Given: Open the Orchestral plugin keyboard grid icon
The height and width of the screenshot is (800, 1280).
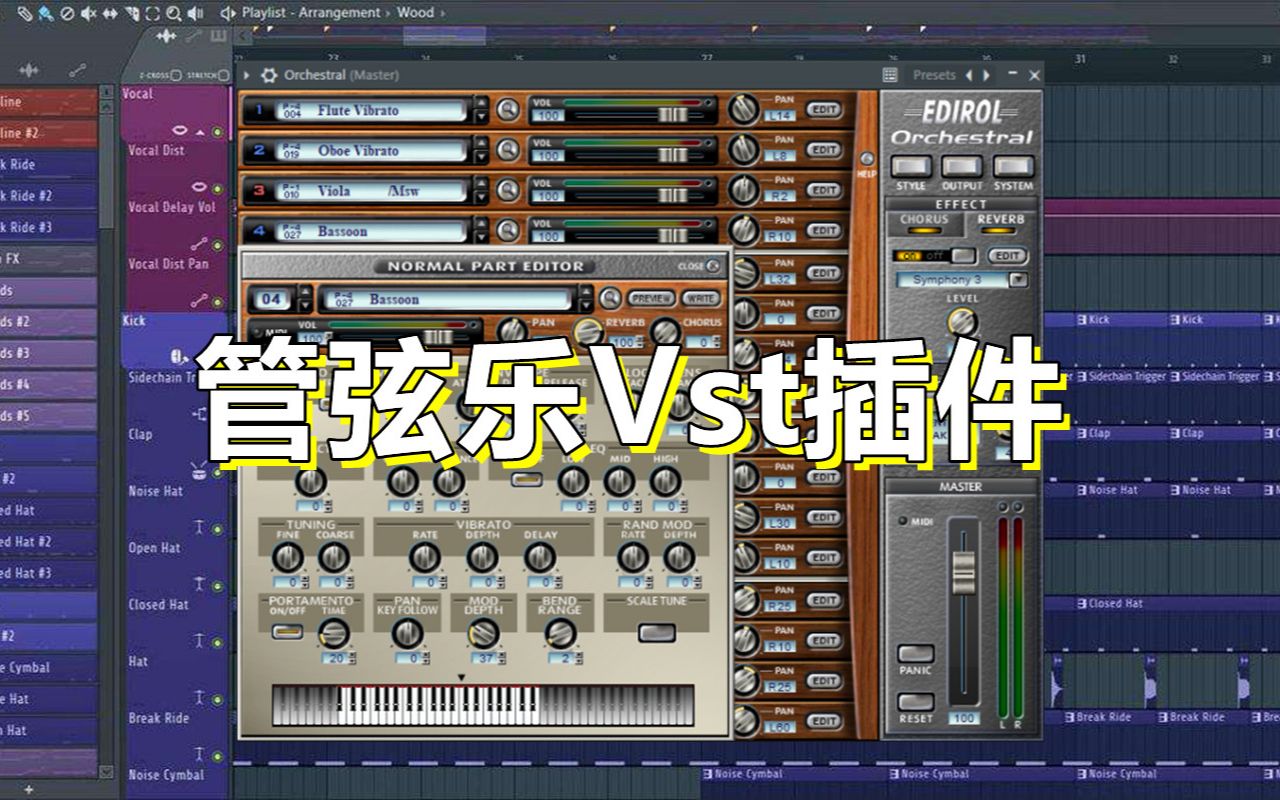Looking at the screenshot, I should [x=890, y=75].
